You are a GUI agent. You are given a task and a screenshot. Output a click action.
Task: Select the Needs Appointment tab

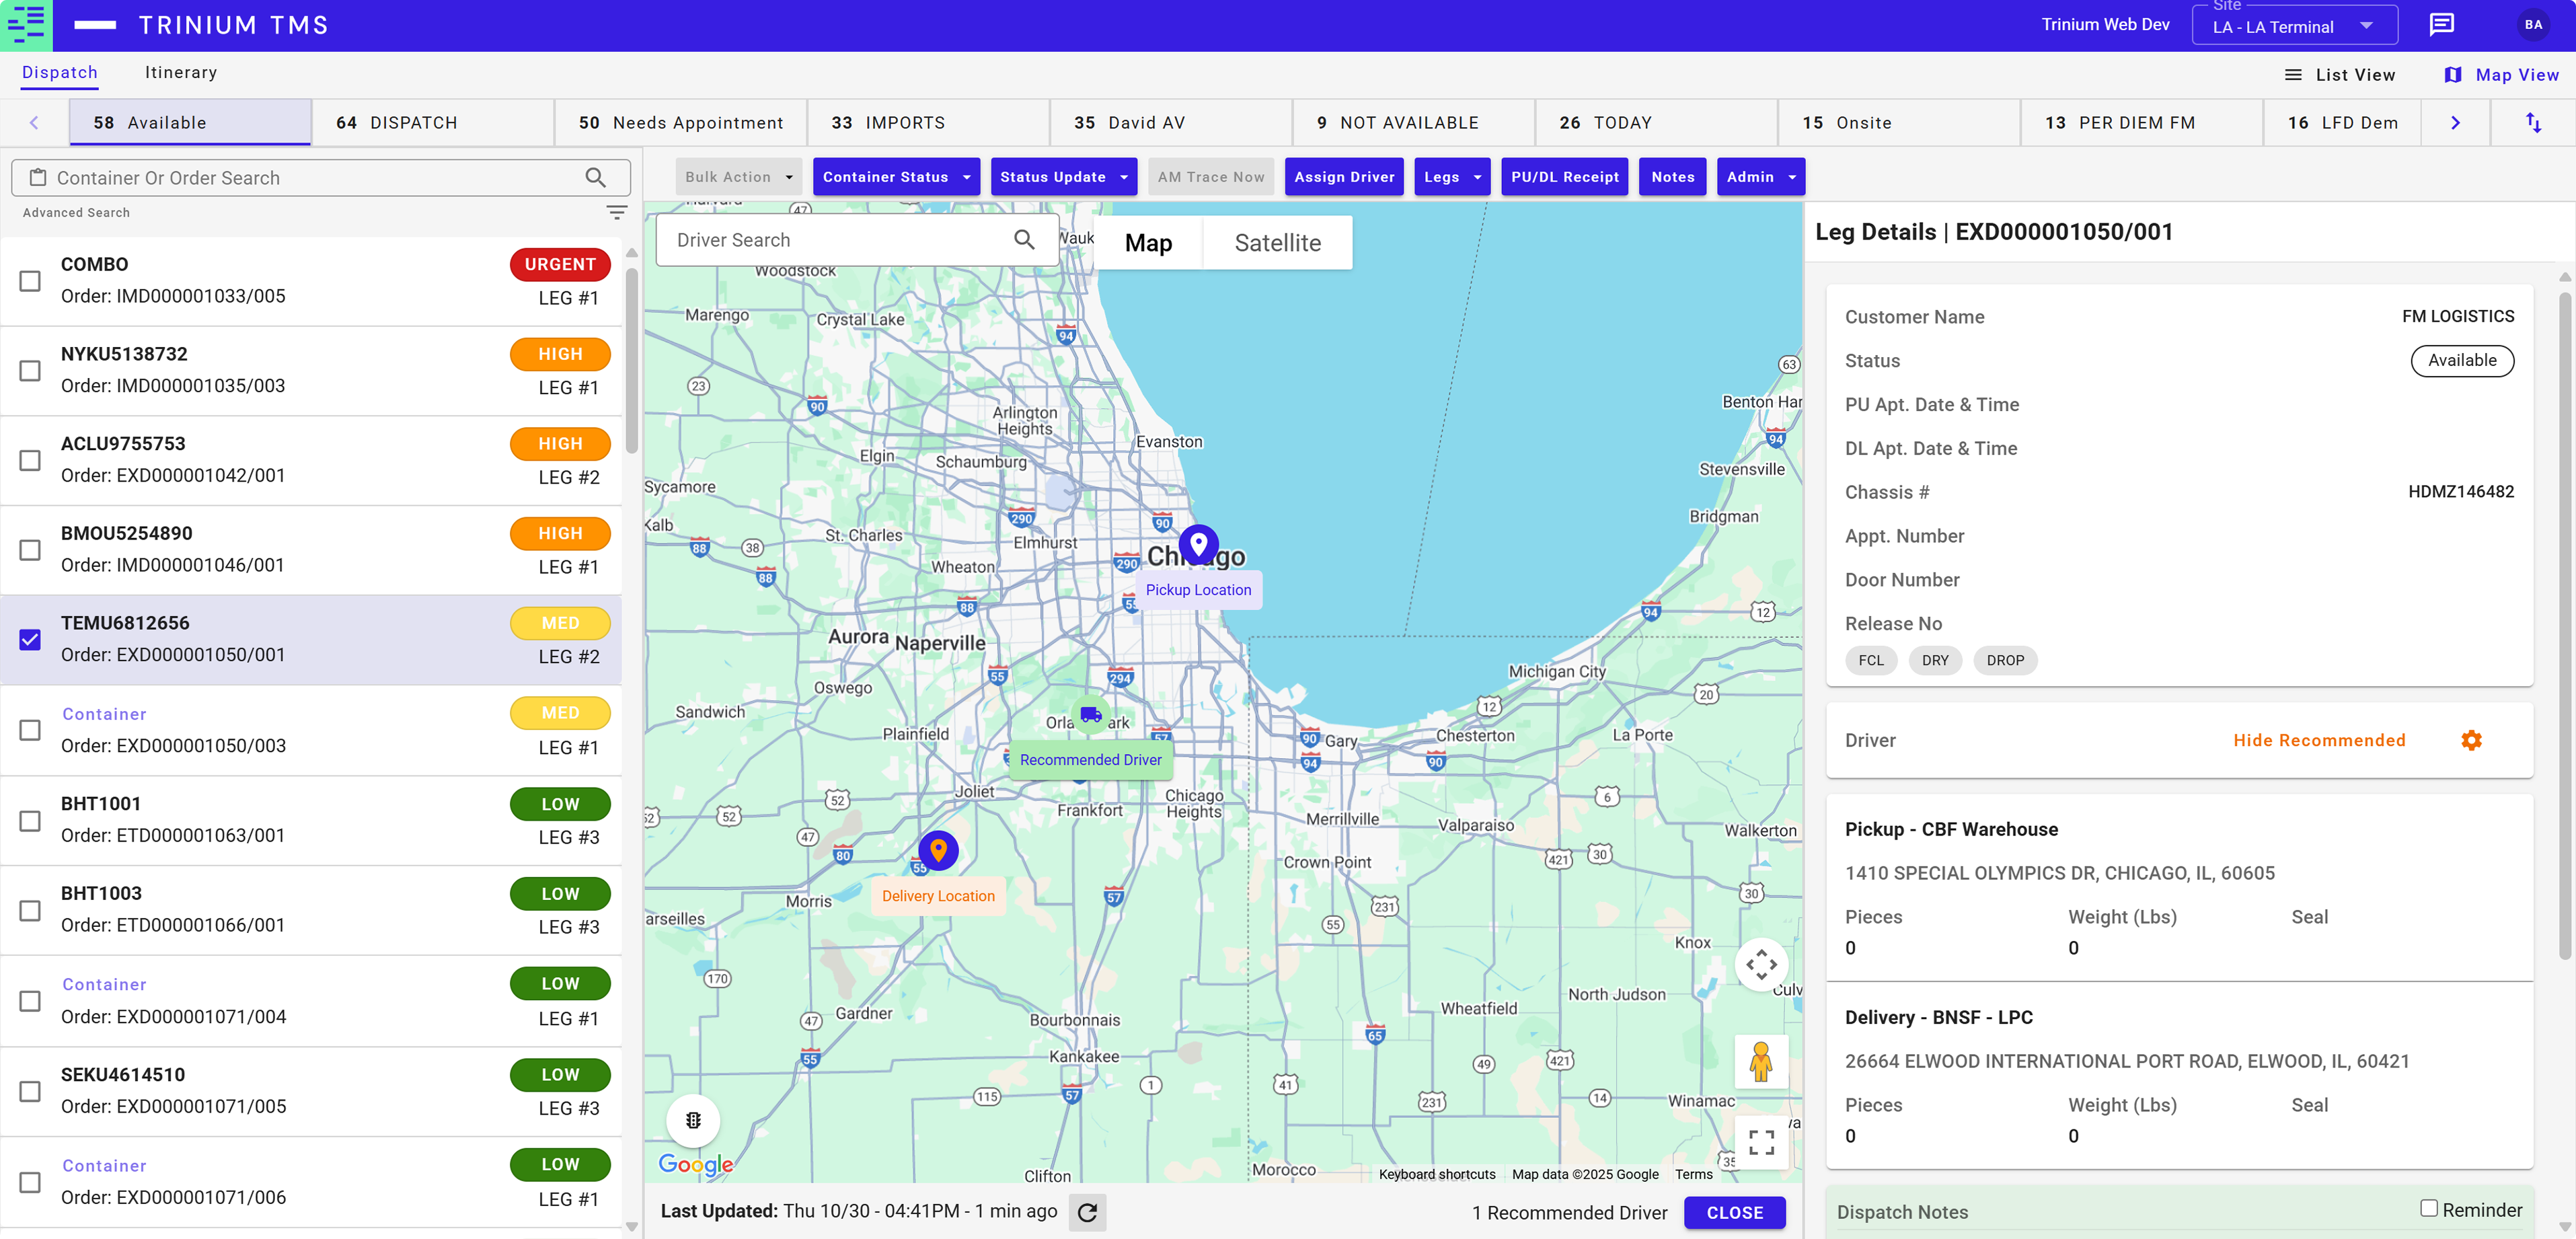pyautogui.click(x=680, y=123)
